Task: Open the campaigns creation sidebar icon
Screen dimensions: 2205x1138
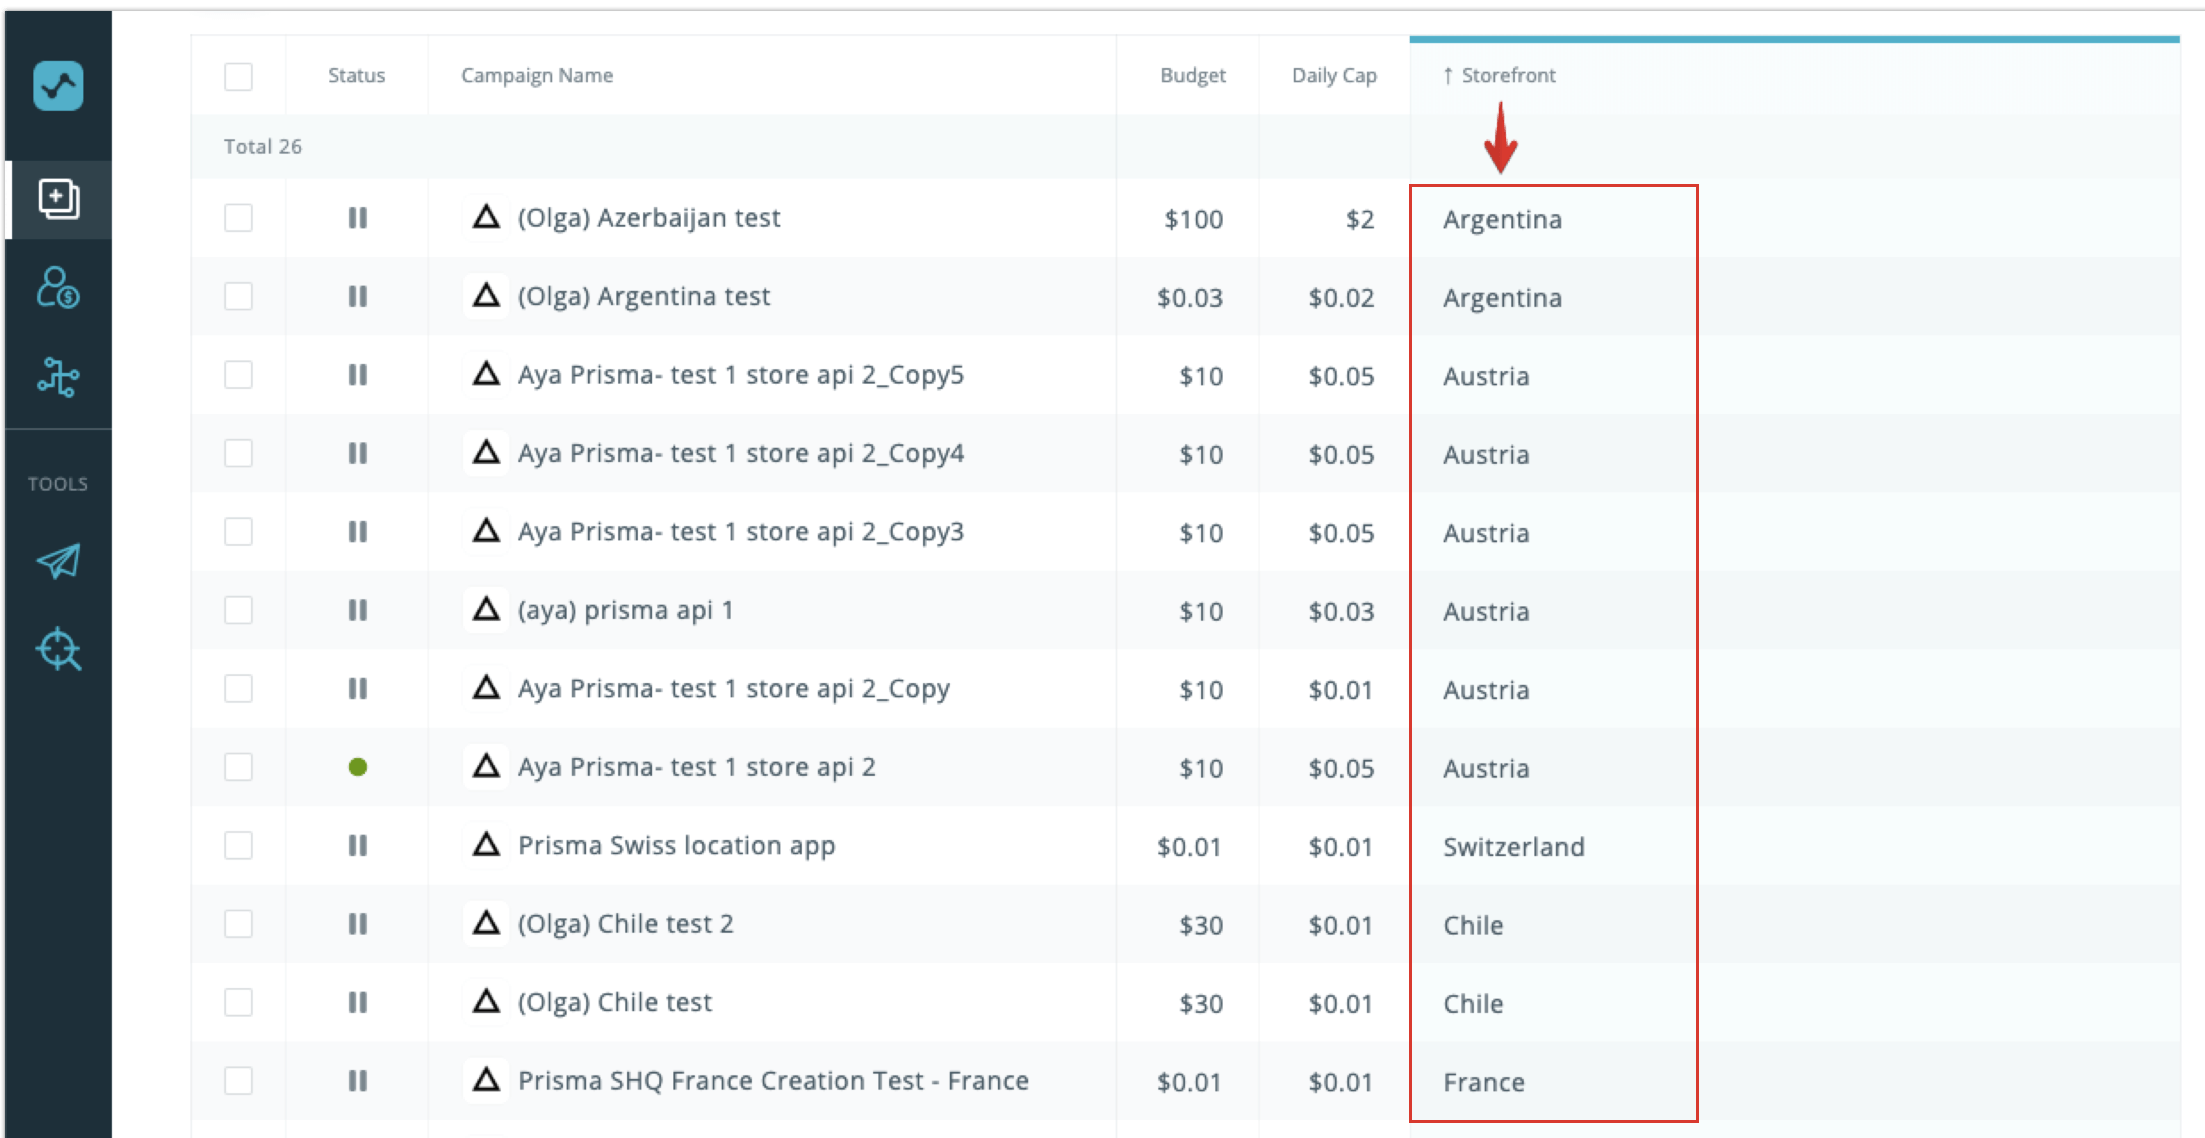Action: point(57,199)
